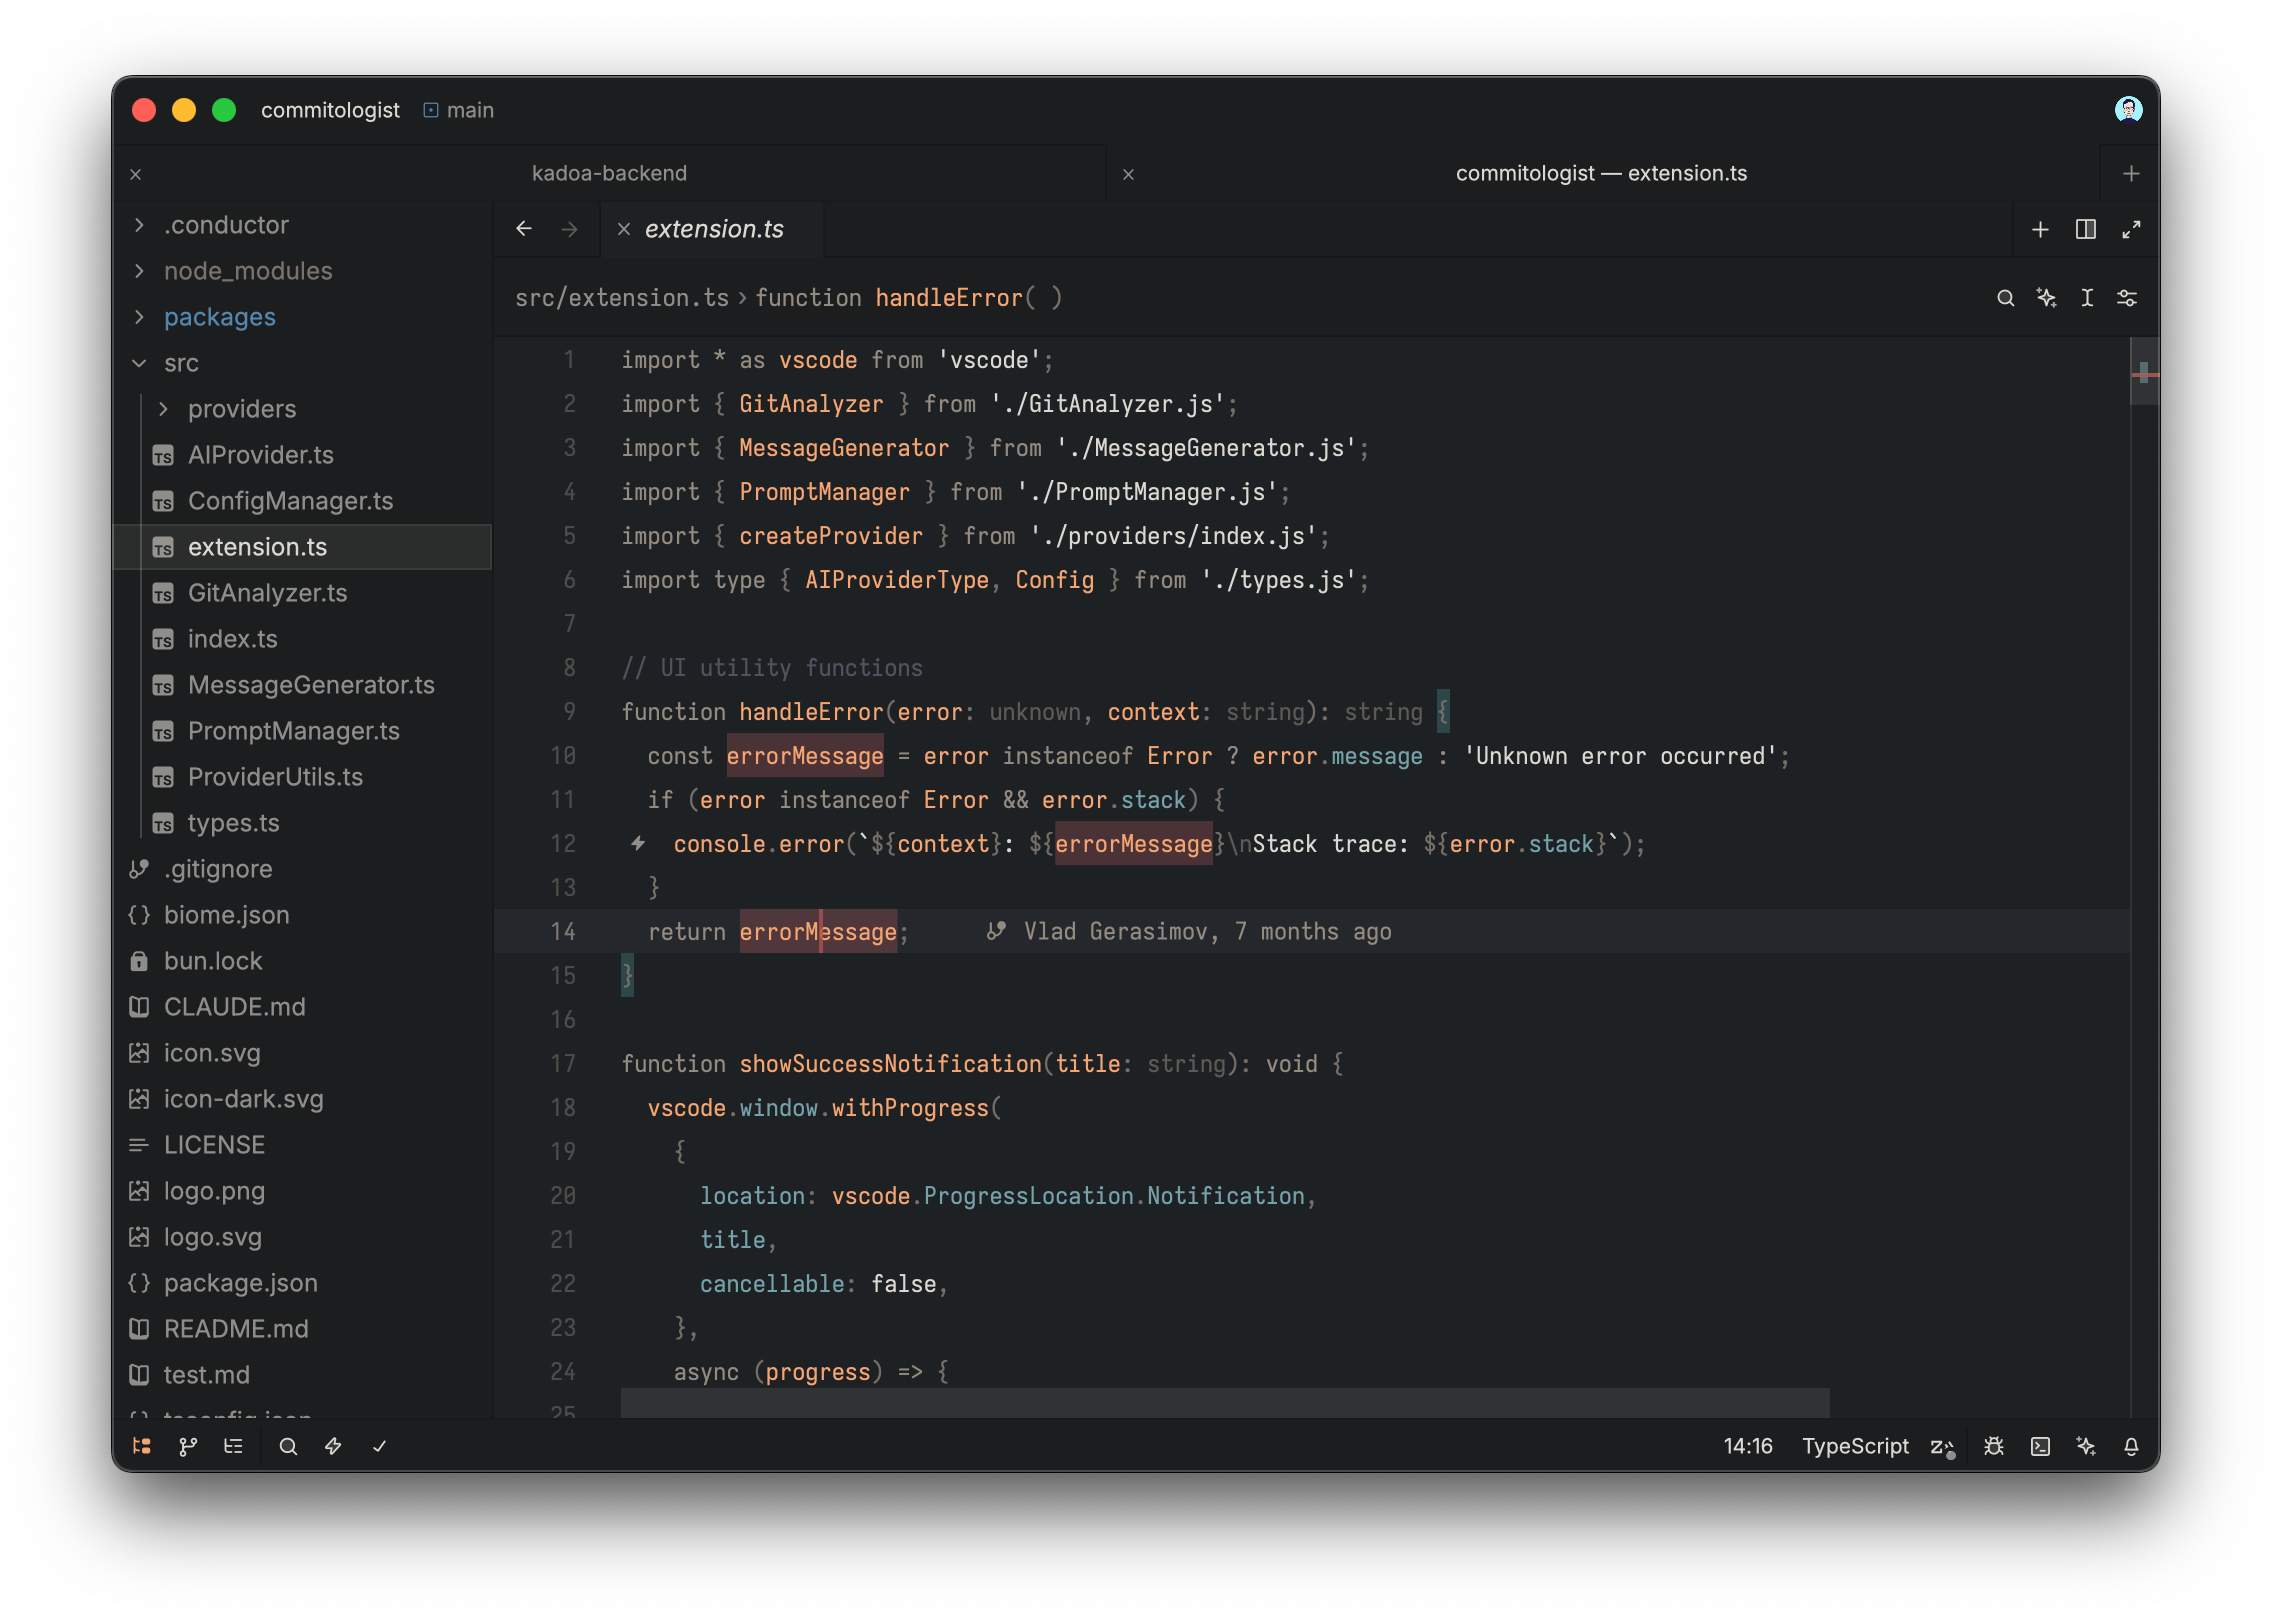Viewport: 2272px width, 1620px height.
Task: Open the commitologist project name menu
Action: tap(330, 110)
